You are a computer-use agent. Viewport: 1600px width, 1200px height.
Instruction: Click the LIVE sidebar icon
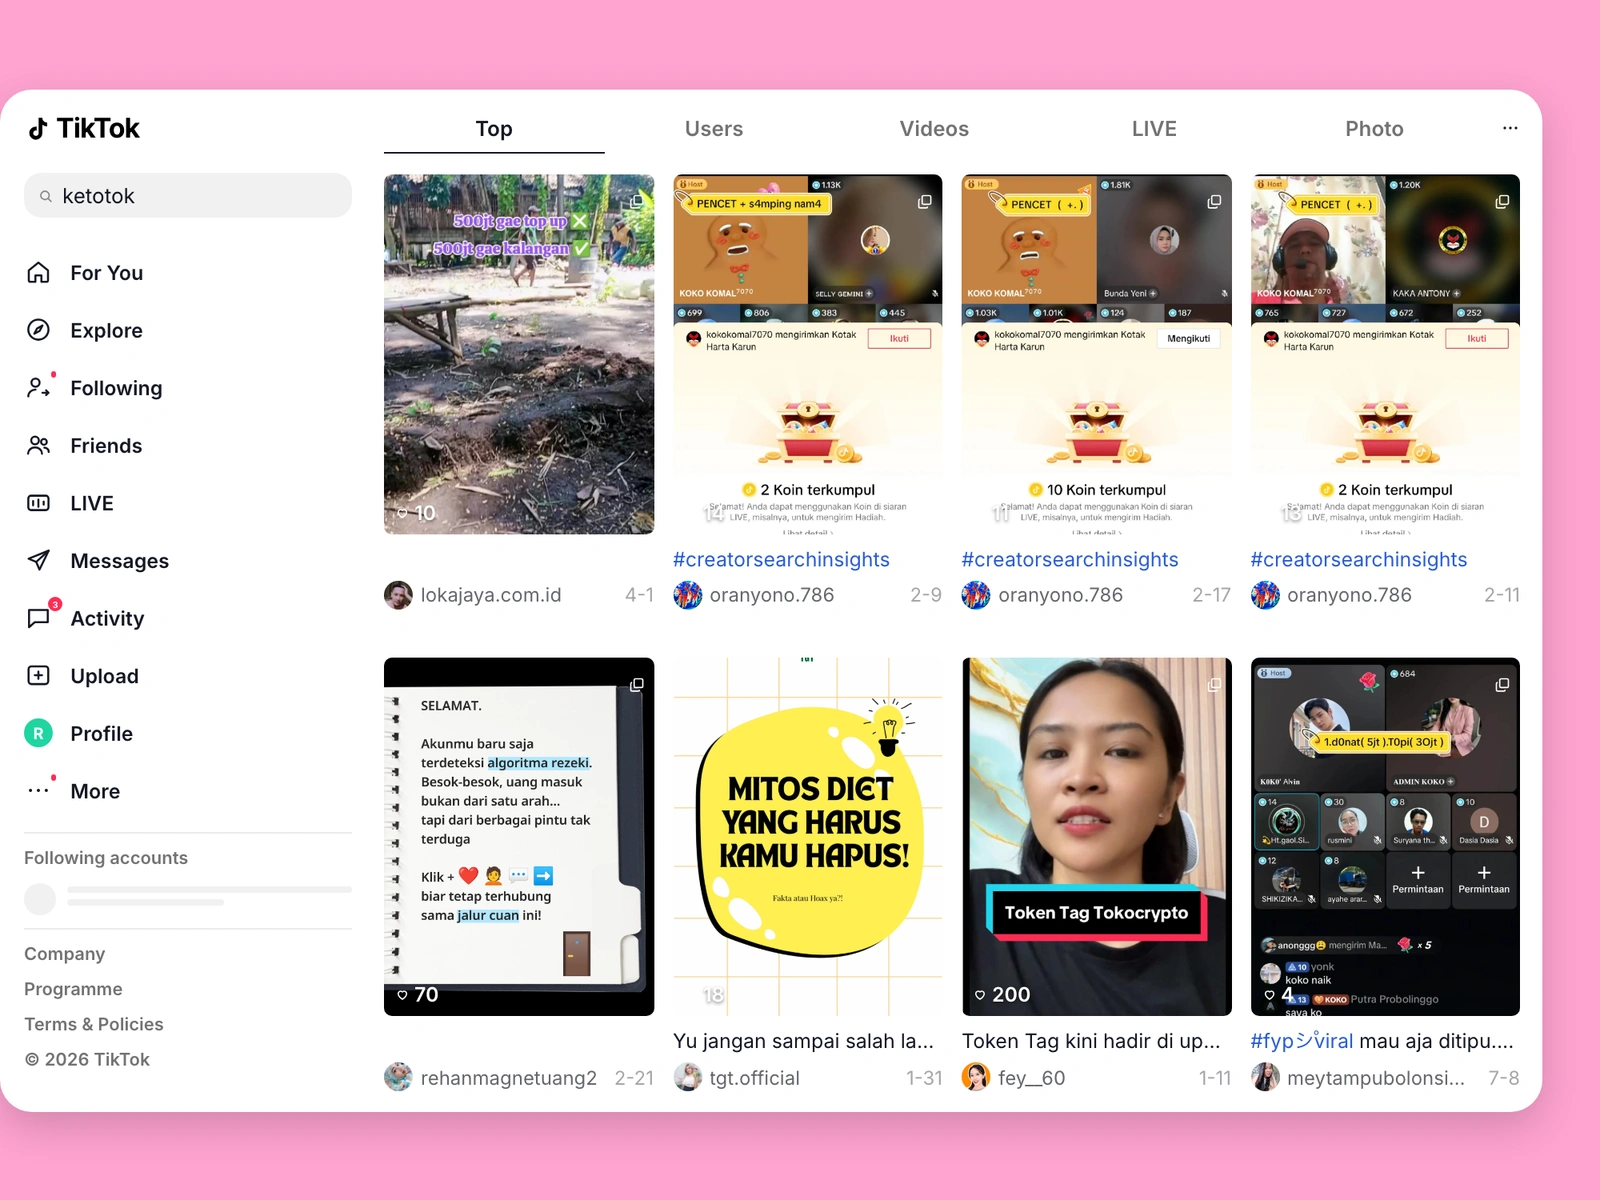pos(38,503)
